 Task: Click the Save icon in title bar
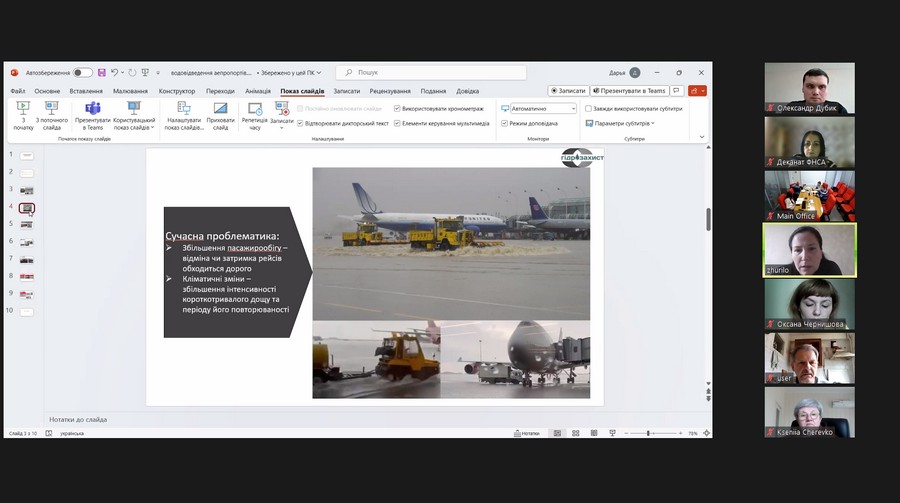102,73
